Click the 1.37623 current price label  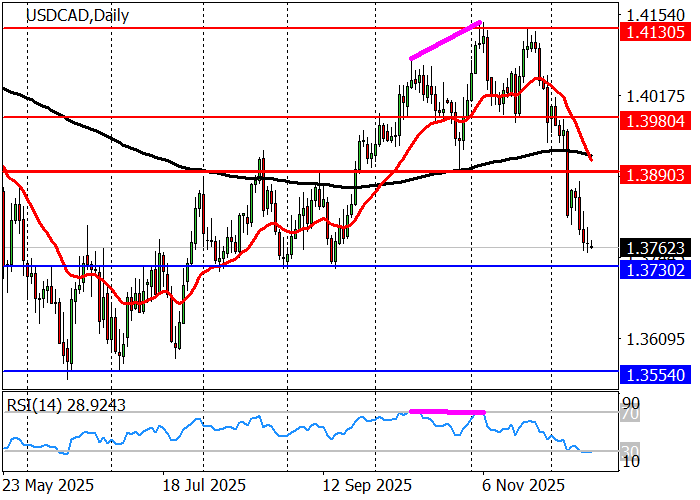pos(656,248)
